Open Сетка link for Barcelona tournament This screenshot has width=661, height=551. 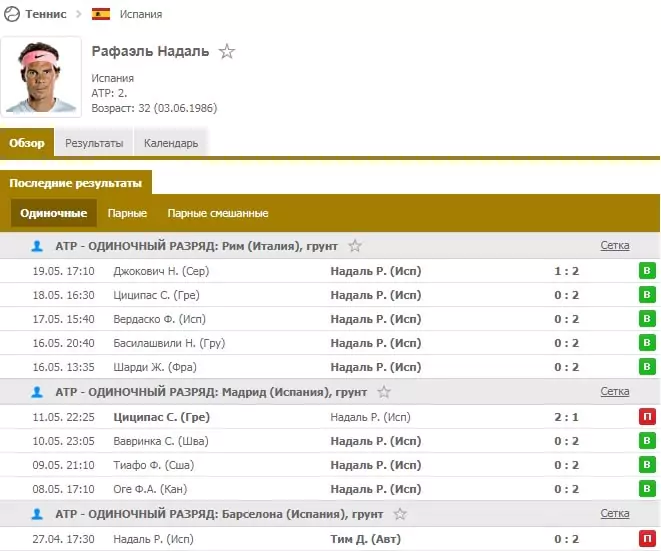click(x=615, y=513)
